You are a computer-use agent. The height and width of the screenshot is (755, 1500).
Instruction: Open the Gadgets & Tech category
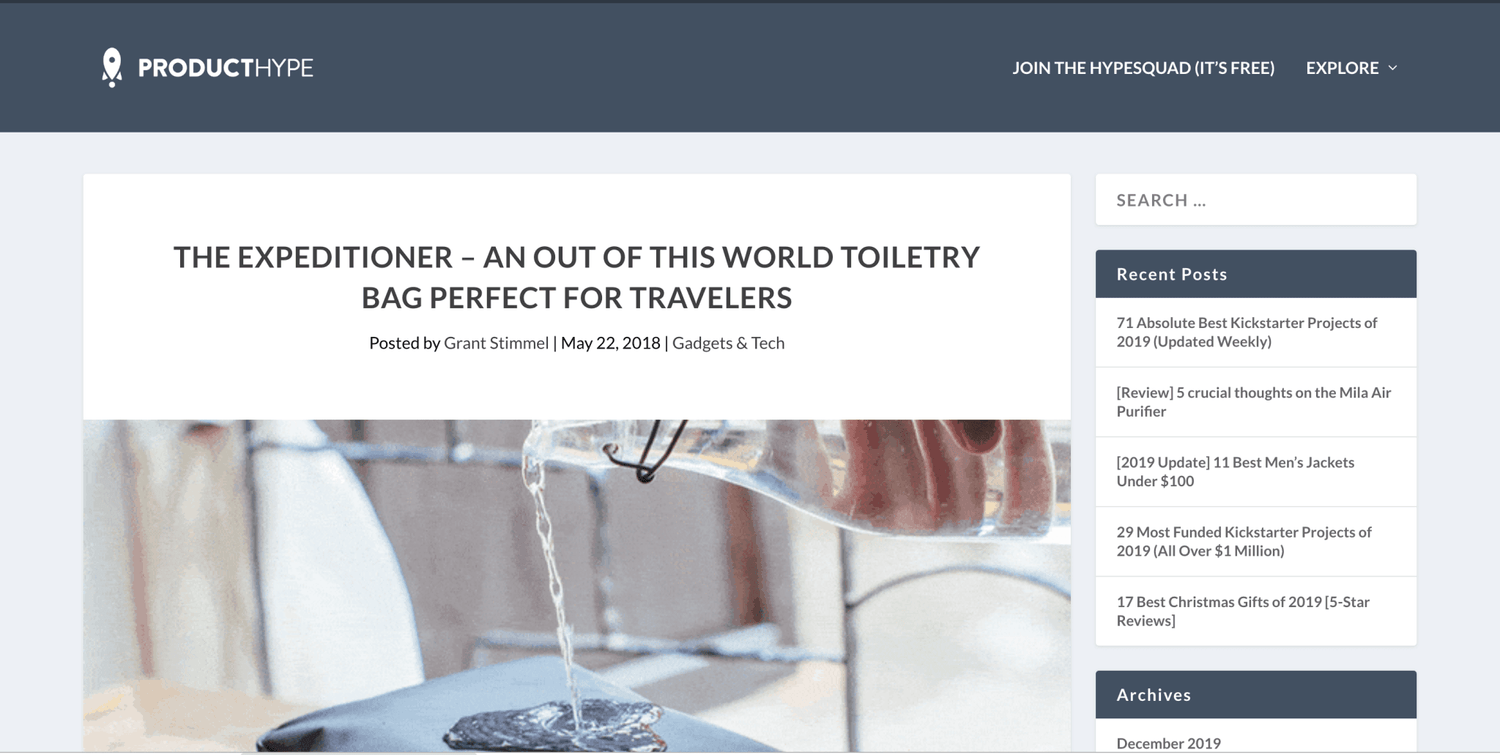(728, 343)
